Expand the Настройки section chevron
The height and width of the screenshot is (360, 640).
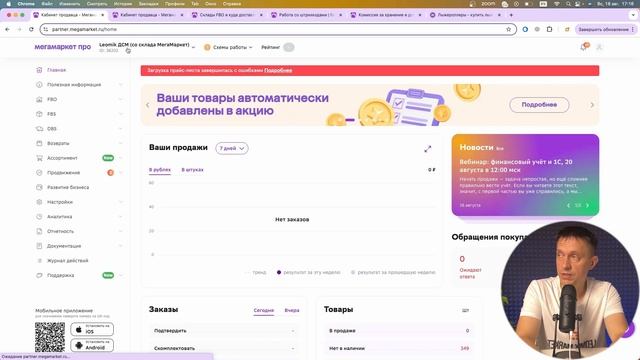tap(120, 202)
